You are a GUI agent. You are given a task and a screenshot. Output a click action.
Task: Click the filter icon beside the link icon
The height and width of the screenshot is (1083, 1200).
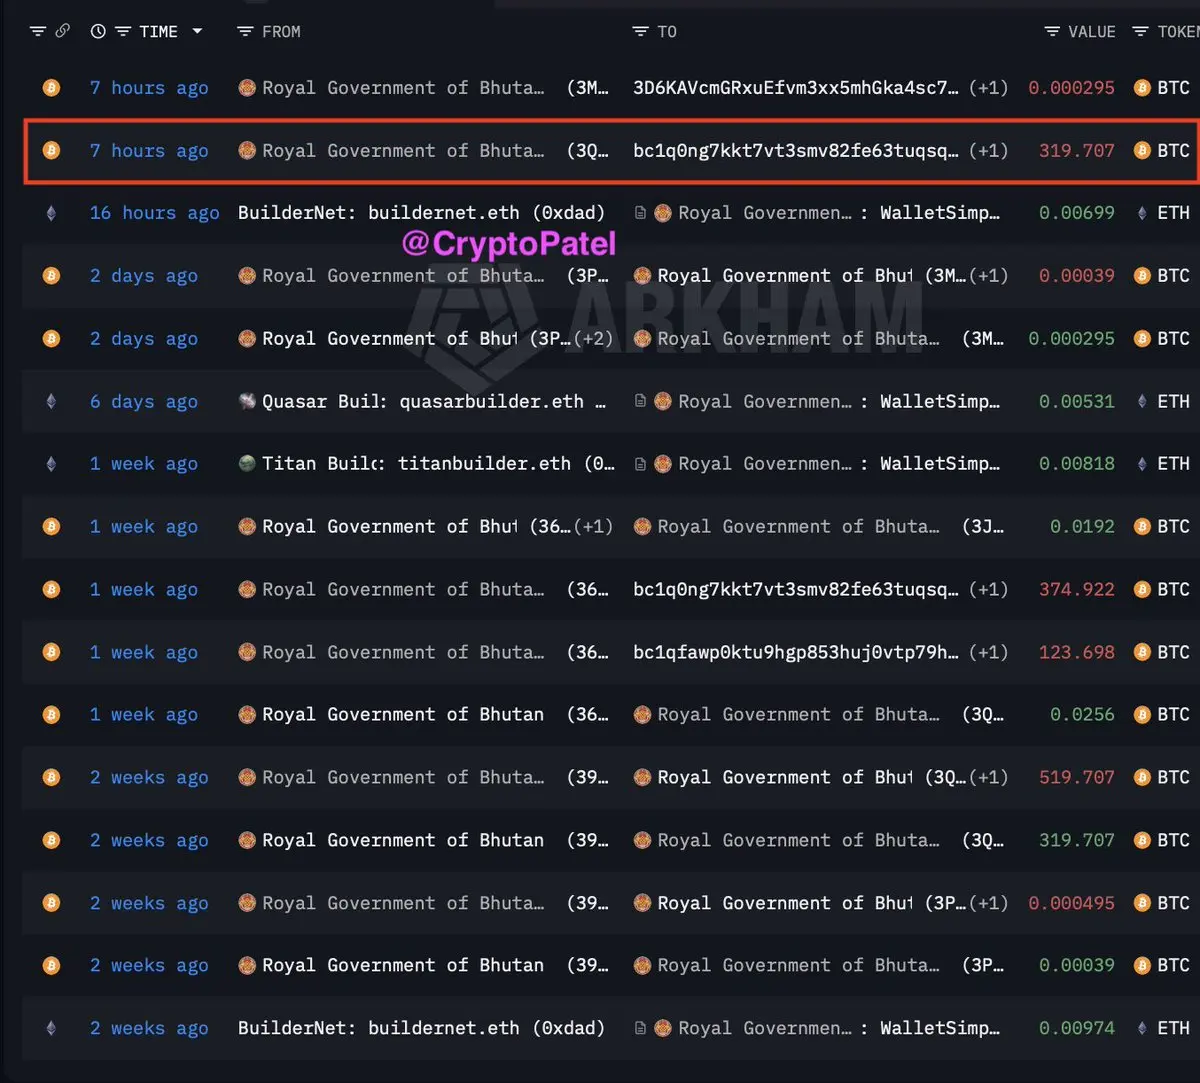(x=38, y=32)
